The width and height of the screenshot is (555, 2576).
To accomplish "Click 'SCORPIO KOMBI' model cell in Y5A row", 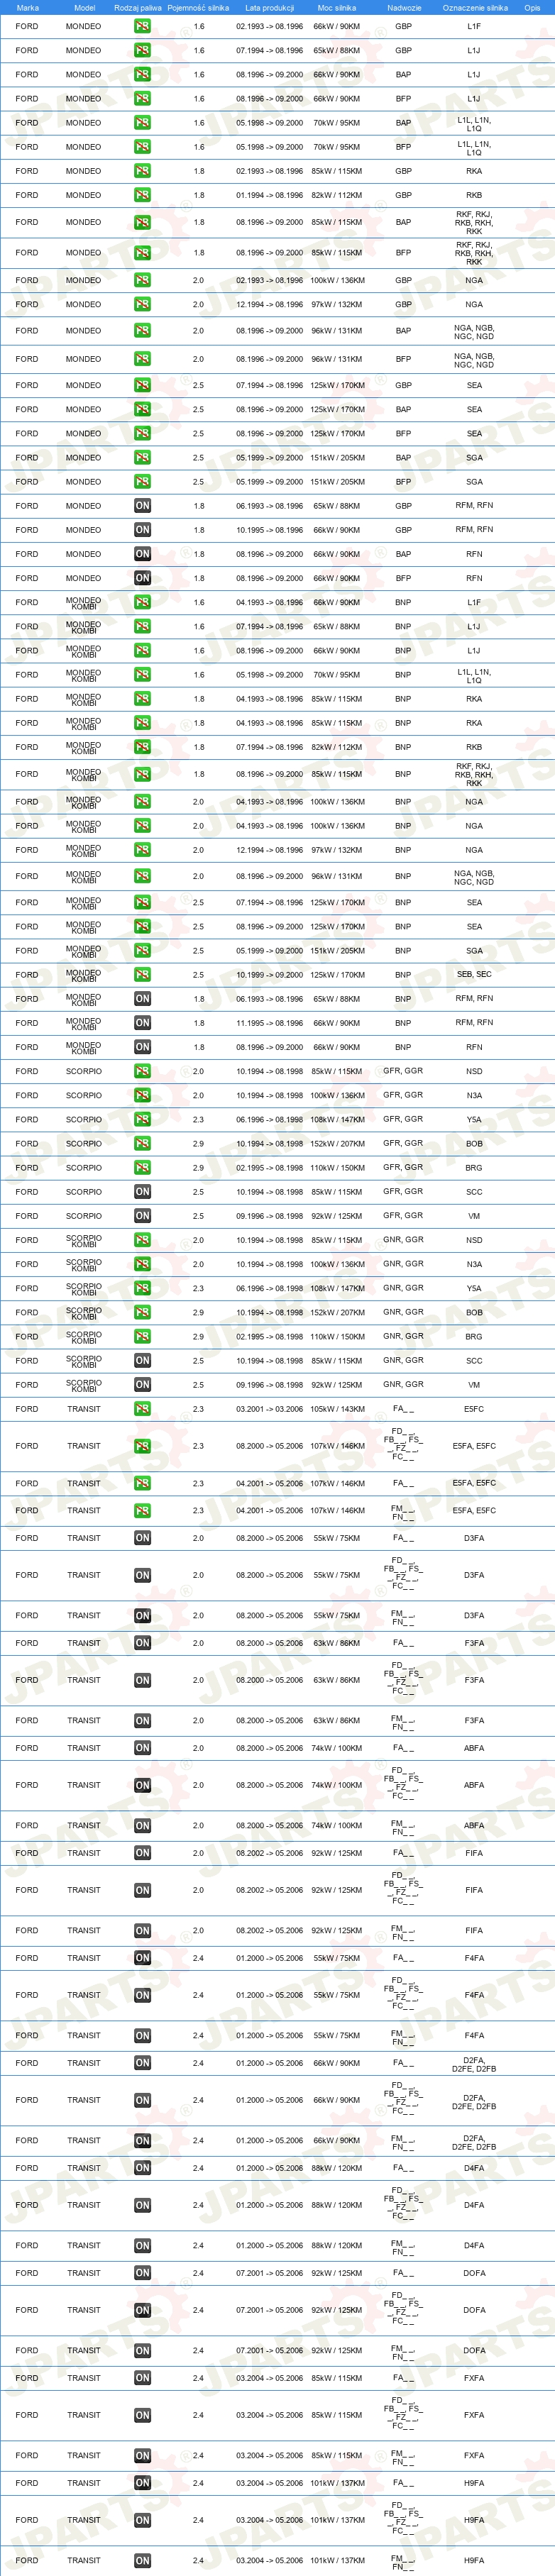I will coord(84,1288).
